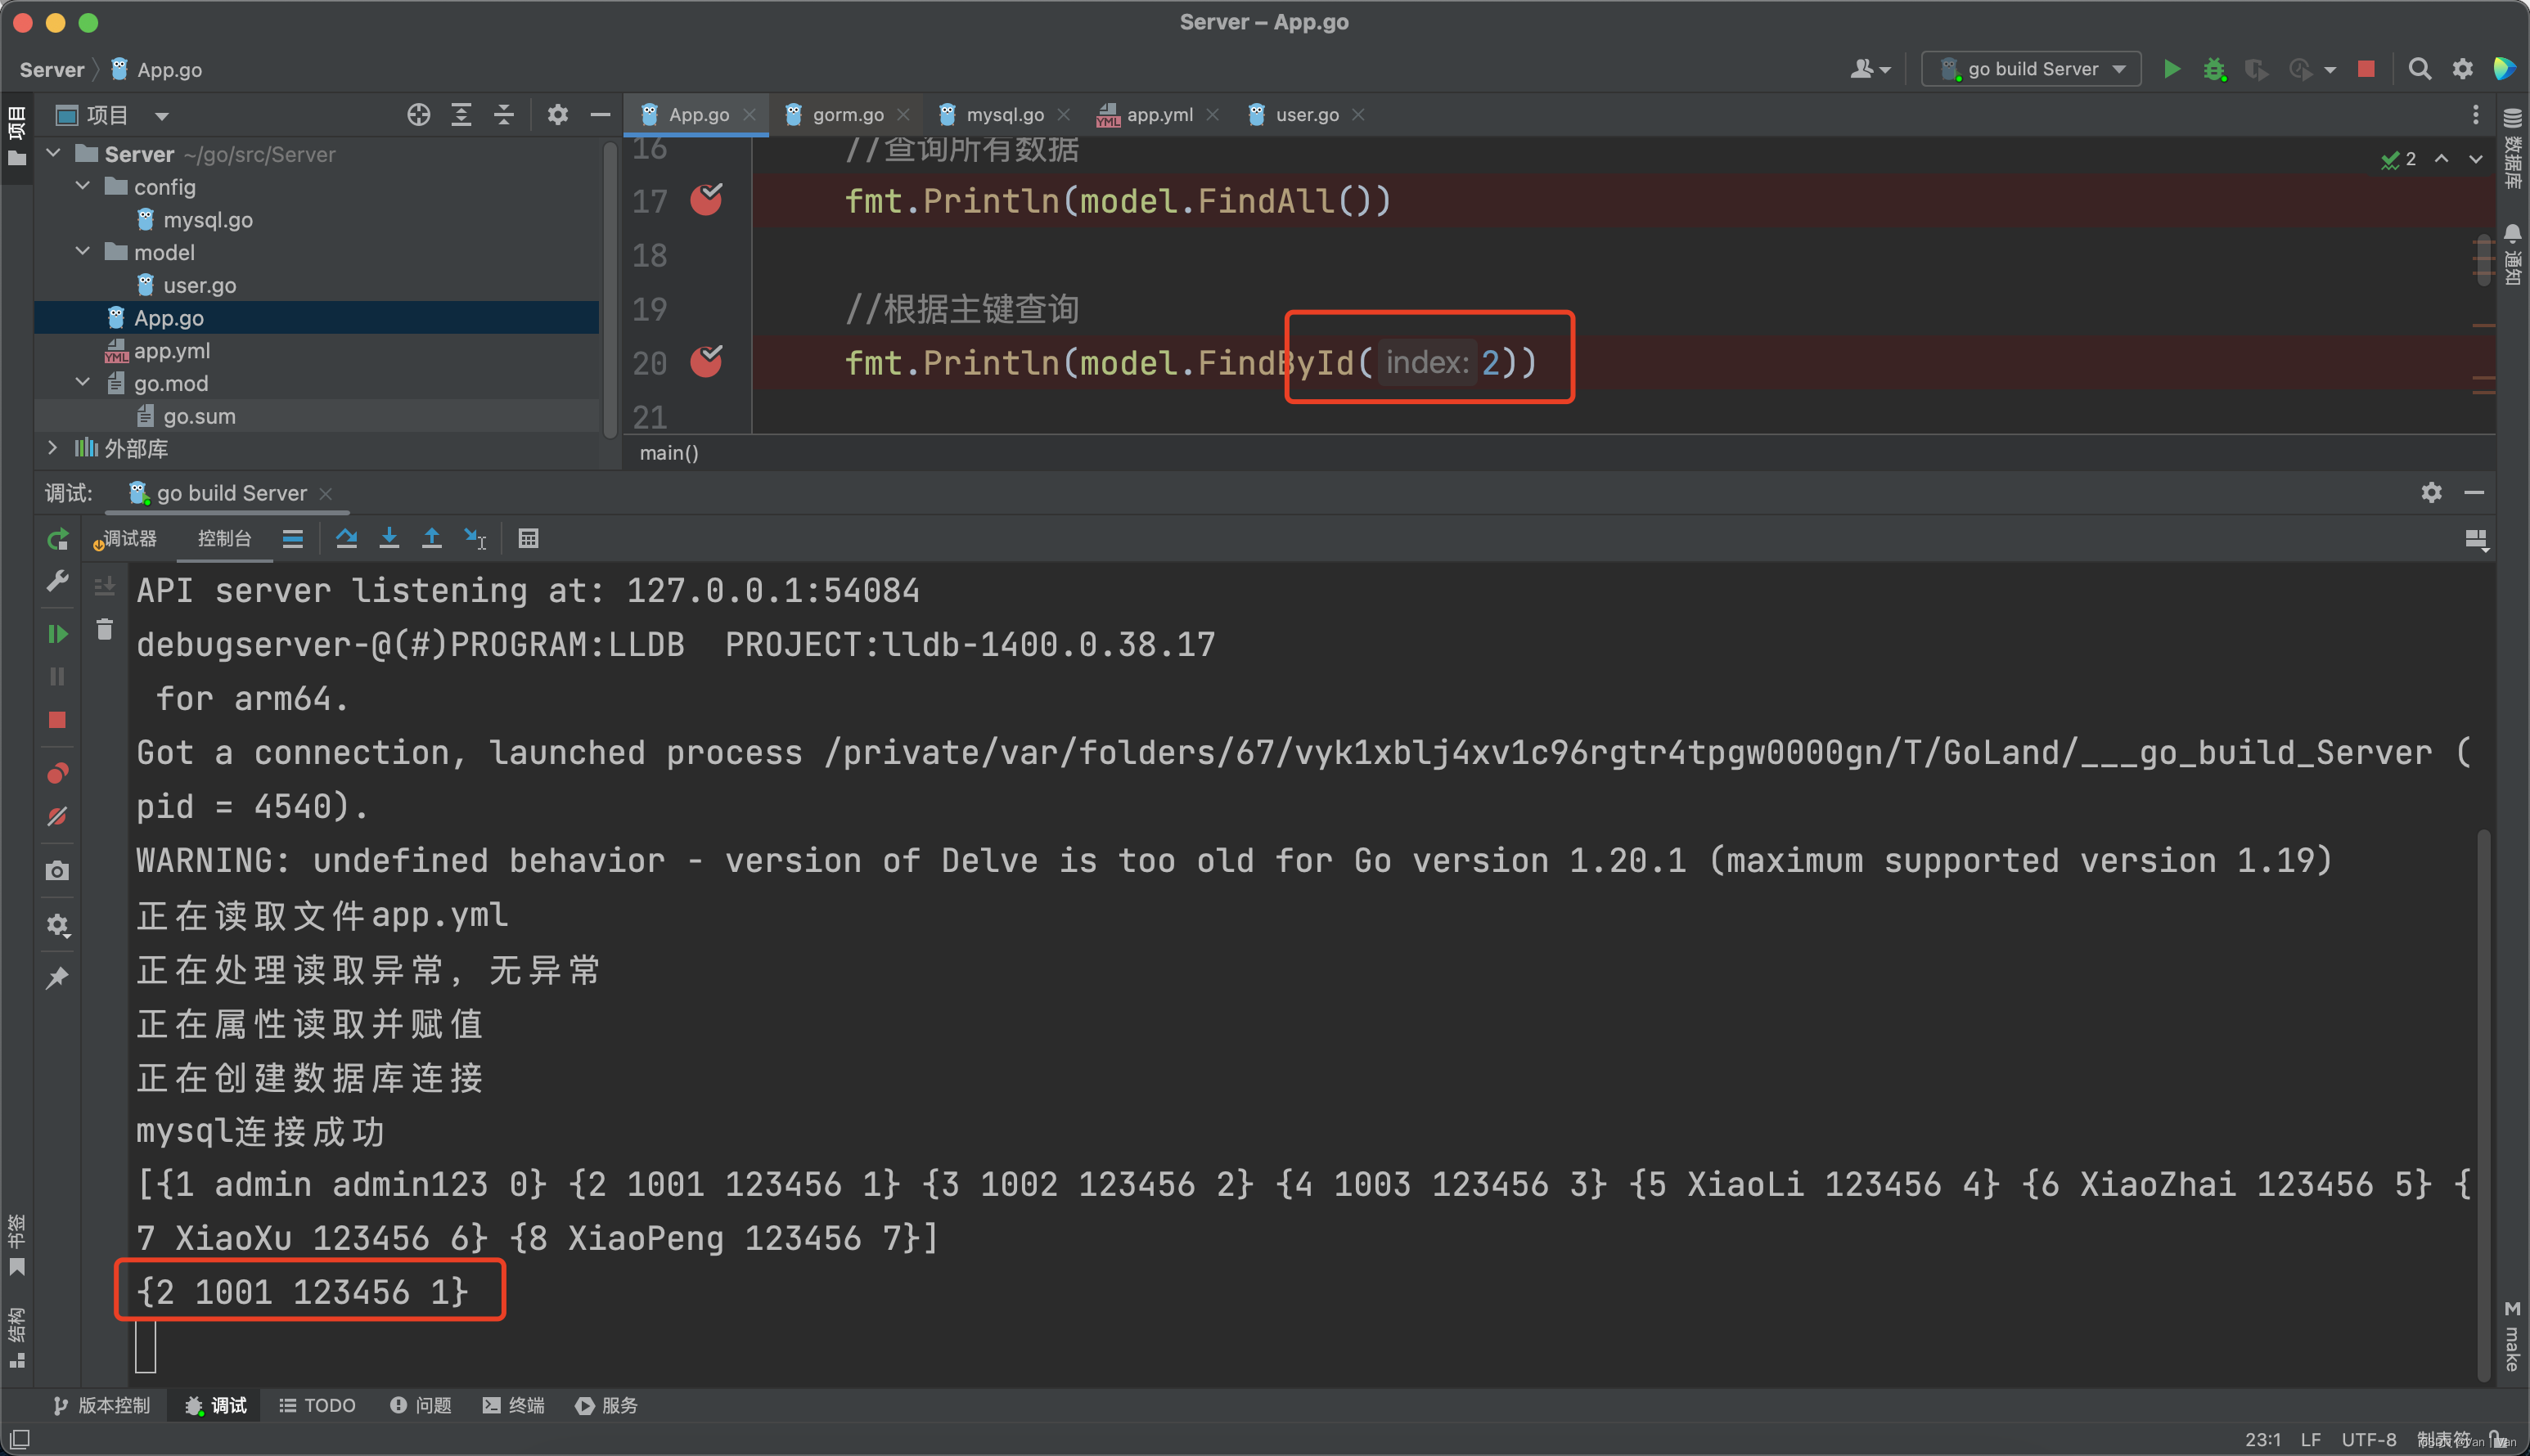Open the 终端 terminal tool window
Image resolution: width=2530 pixels, height=1456 pixels.
[514, 1405]
